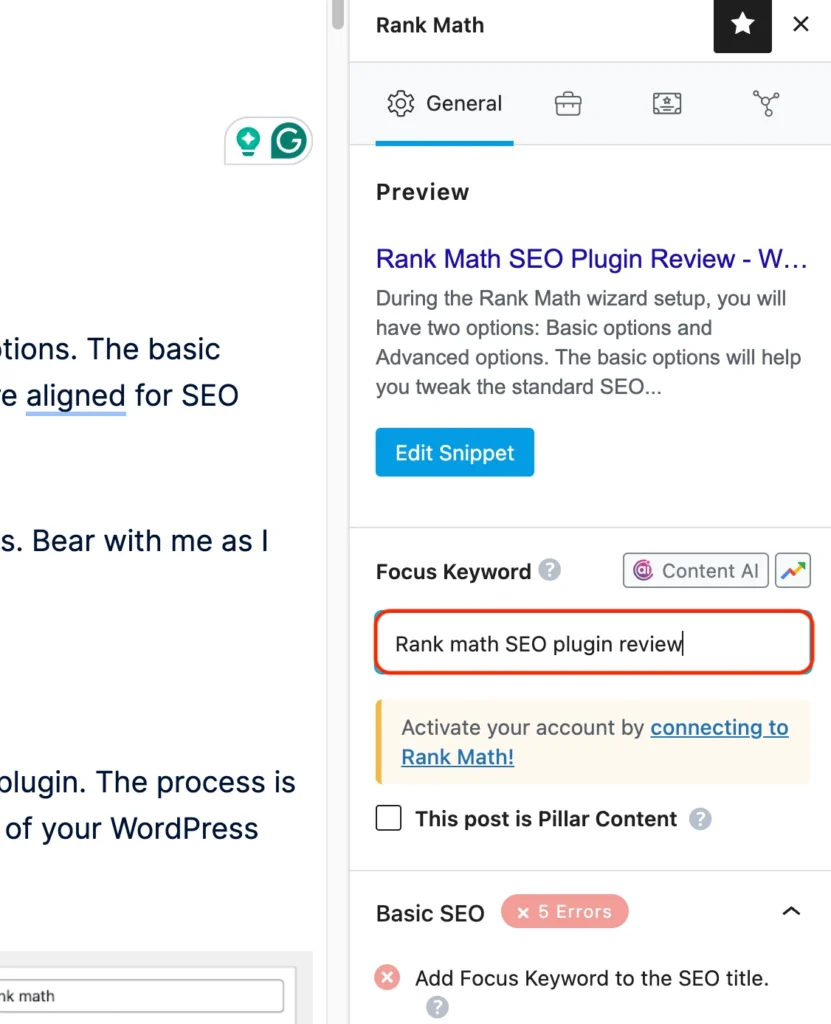The width and height of the screenshot is (831, 1024).
Task: Select the General settings tab
Action: (x=444, y=103)
